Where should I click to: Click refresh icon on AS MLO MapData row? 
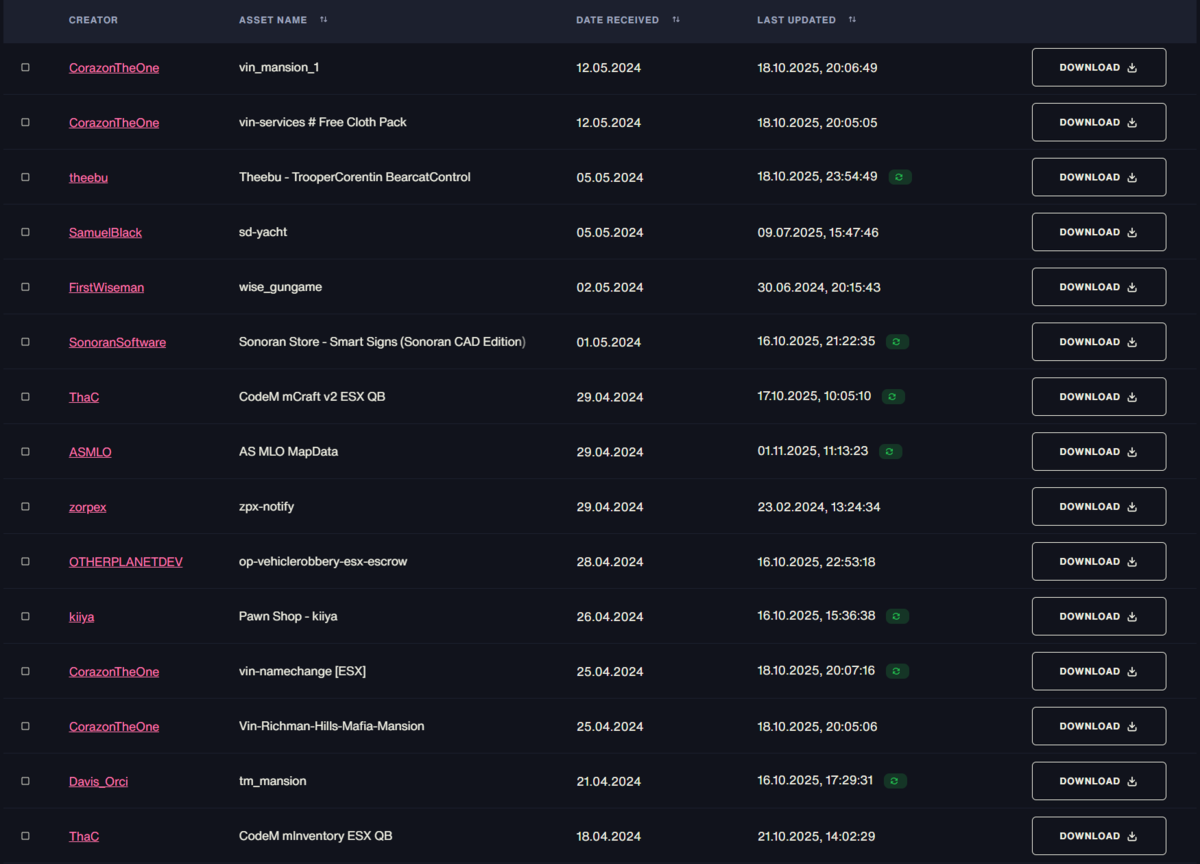(x=890, y=452)
